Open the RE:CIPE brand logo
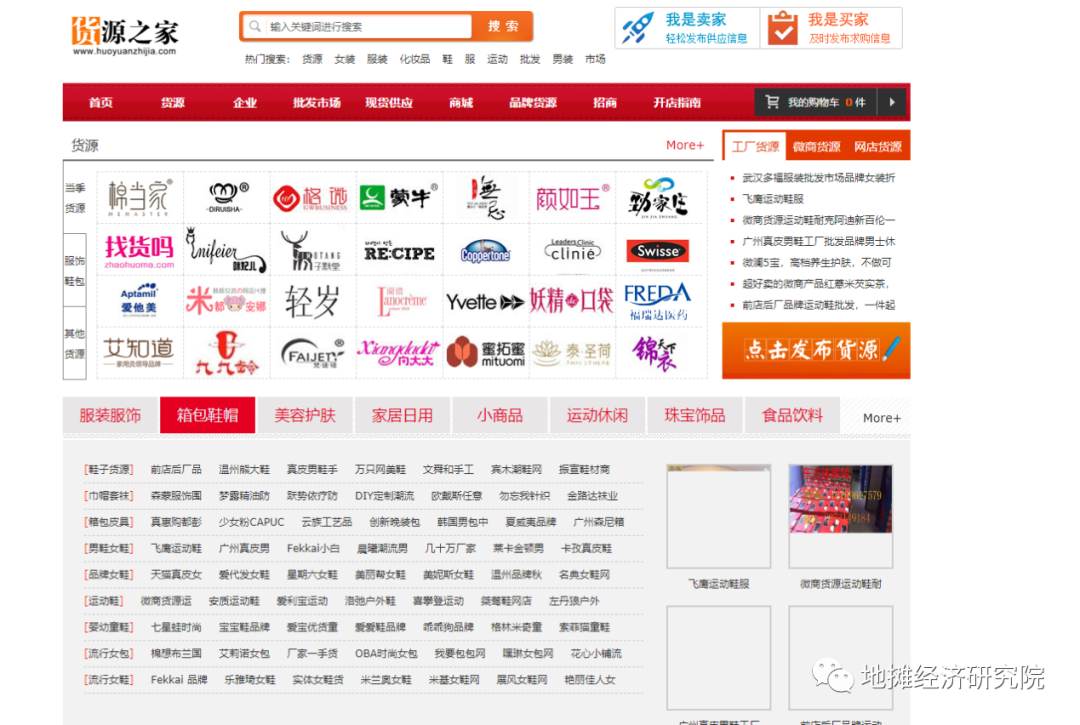Viewport: 1080px width, 725px height. [399, 252]
